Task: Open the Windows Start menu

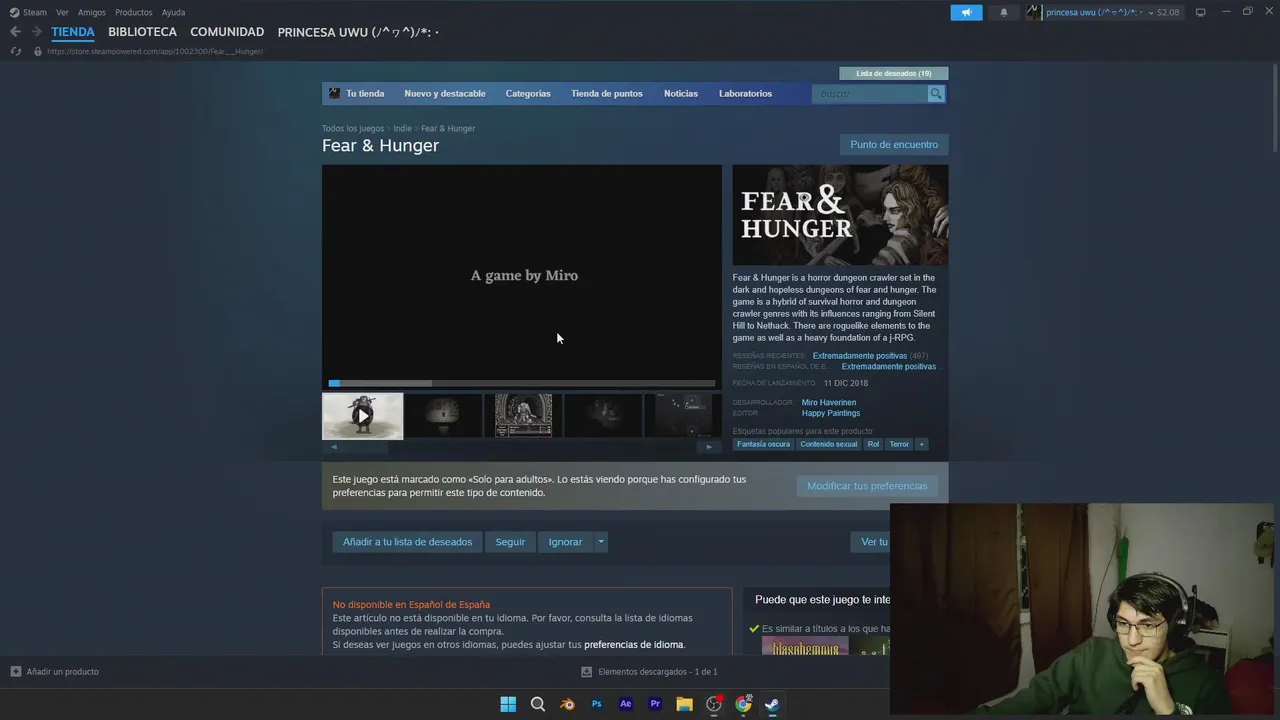Action: tap(508, 704)
